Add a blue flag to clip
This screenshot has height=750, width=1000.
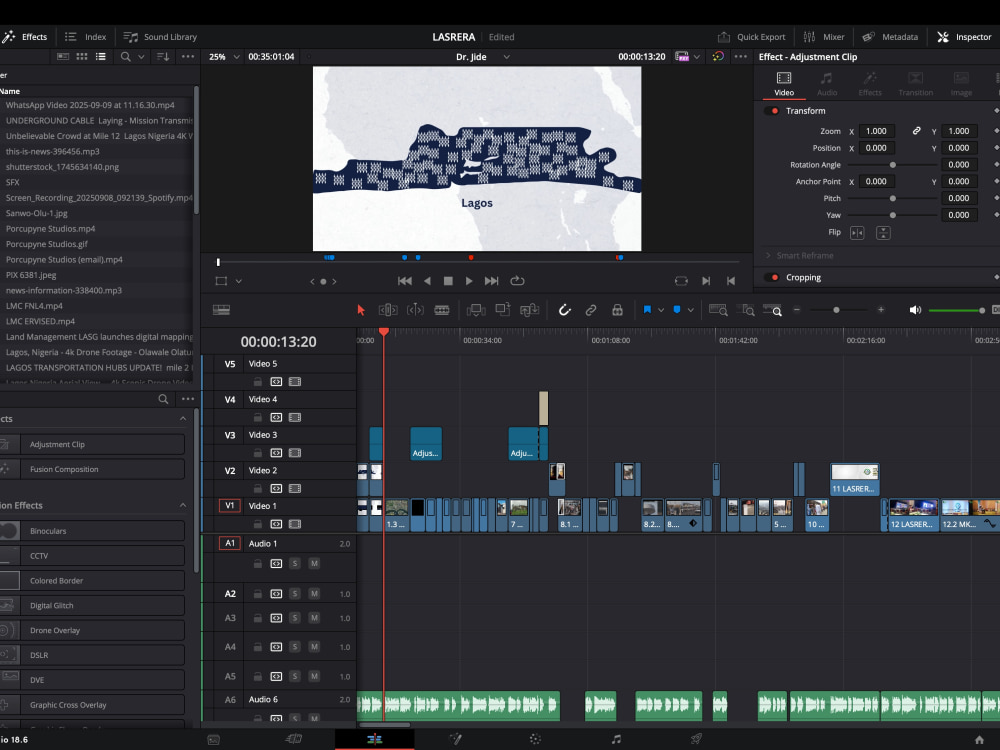click(x=647, y=310)
